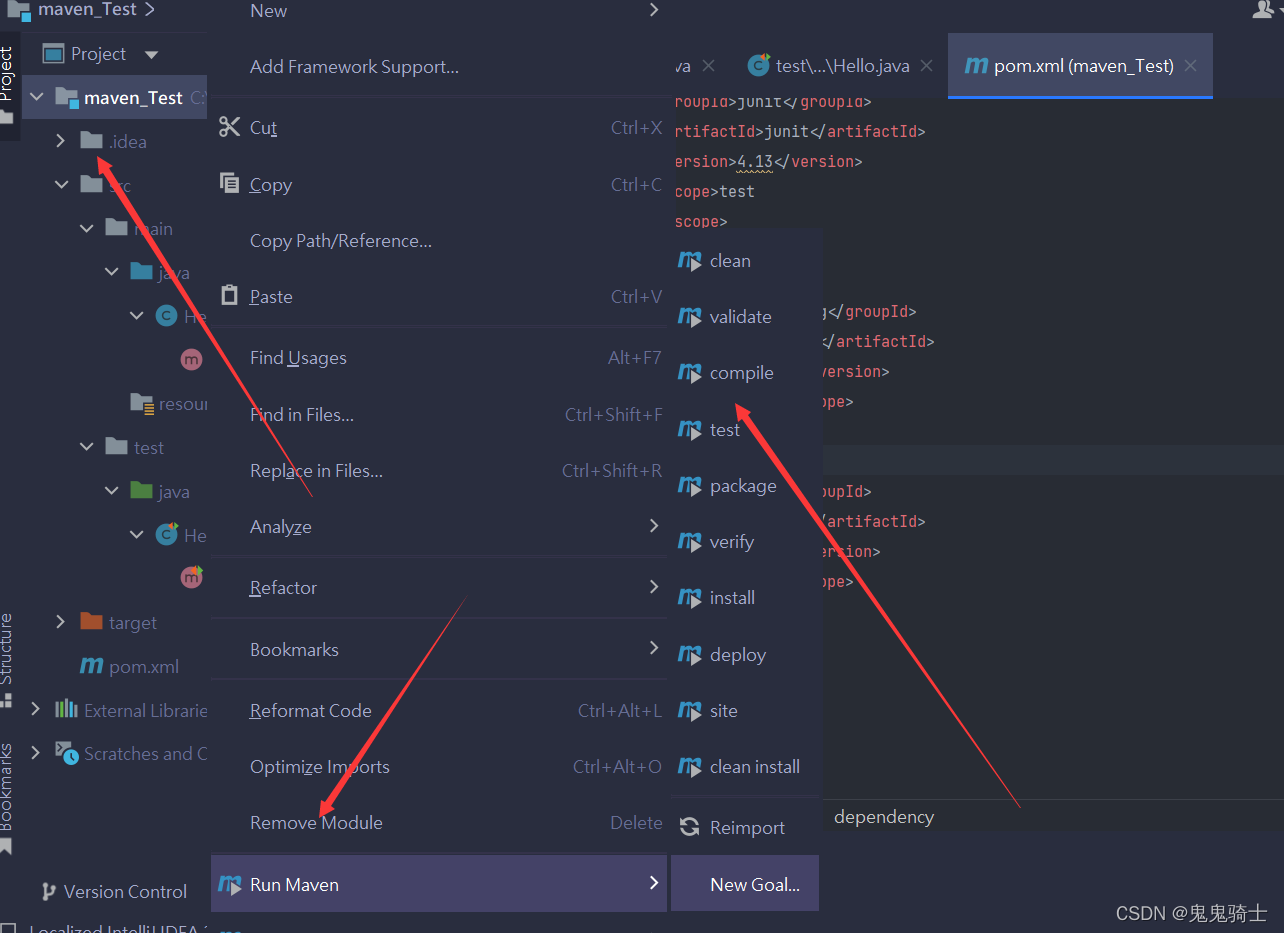Screen dimensions: 1284x933
Task: Choose Add Framework Support
Action: click(439, 67)
